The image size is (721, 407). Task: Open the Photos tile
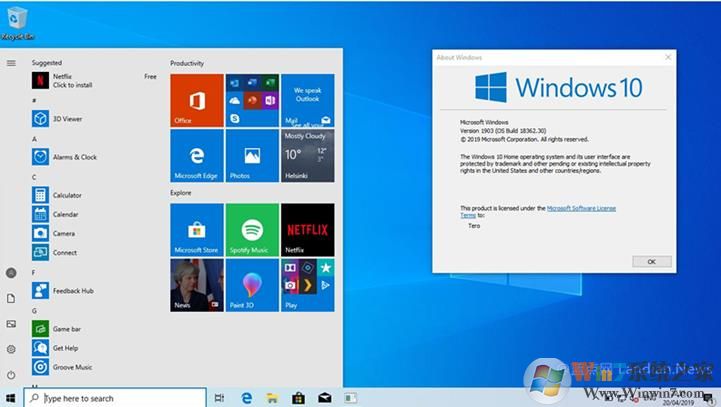[x=251, y=155]
